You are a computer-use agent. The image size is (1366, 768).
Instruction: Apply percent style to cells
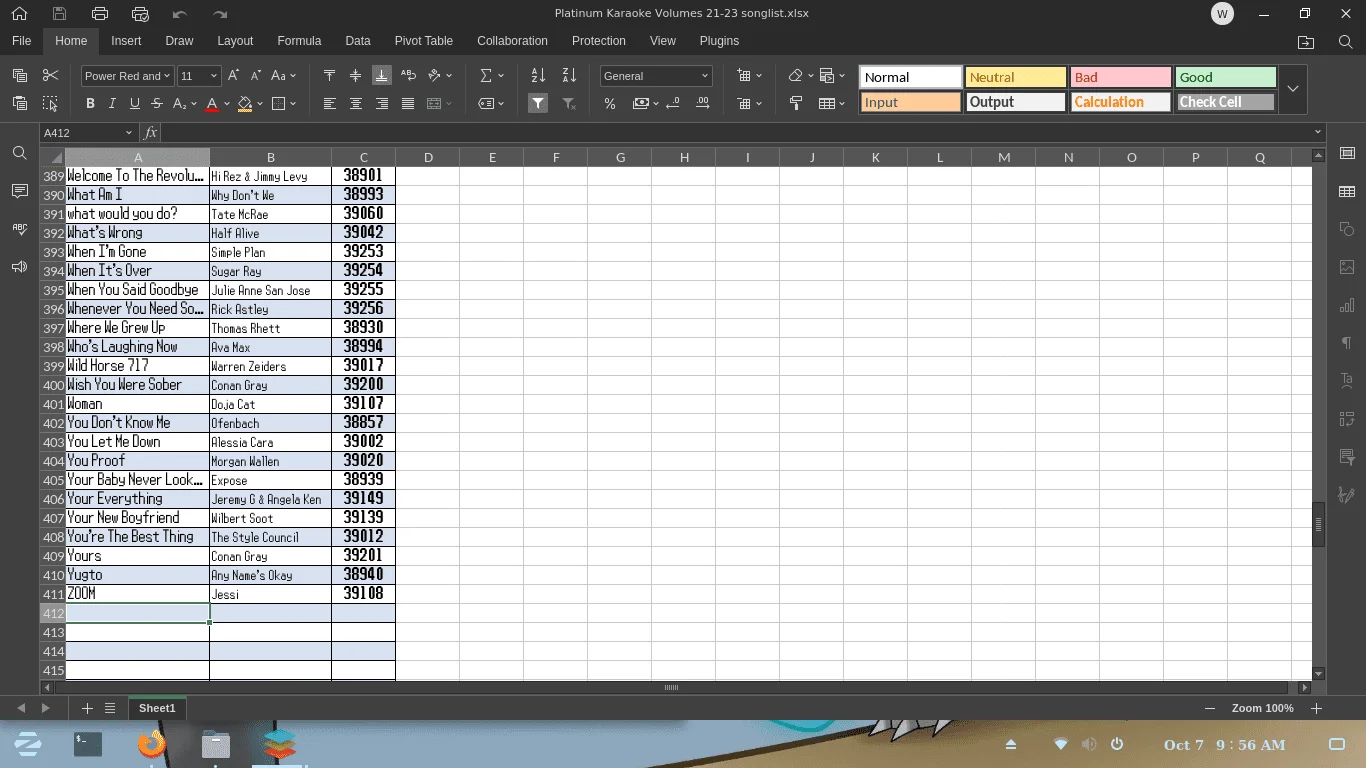(x=610, y=103)
